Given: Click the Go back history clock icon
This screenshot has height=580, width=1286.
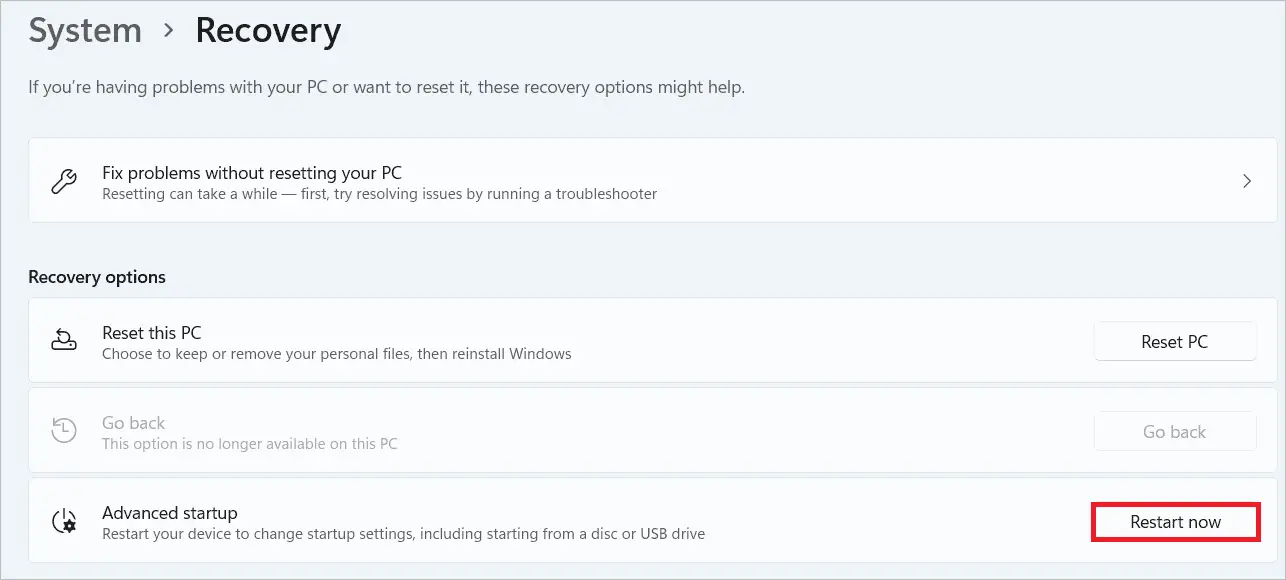Looking at the screenshot, I should coord(64,430).
